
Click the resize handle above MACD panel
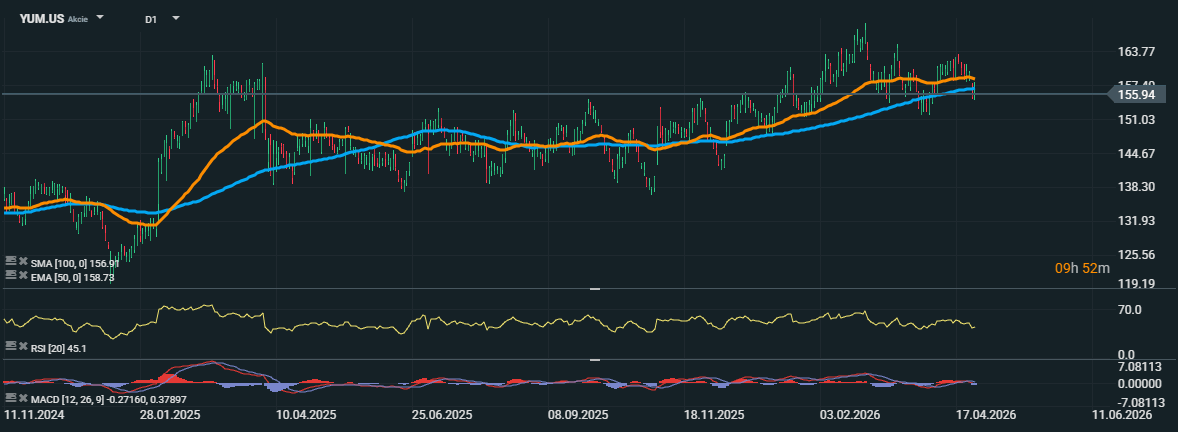pos(594,359)
